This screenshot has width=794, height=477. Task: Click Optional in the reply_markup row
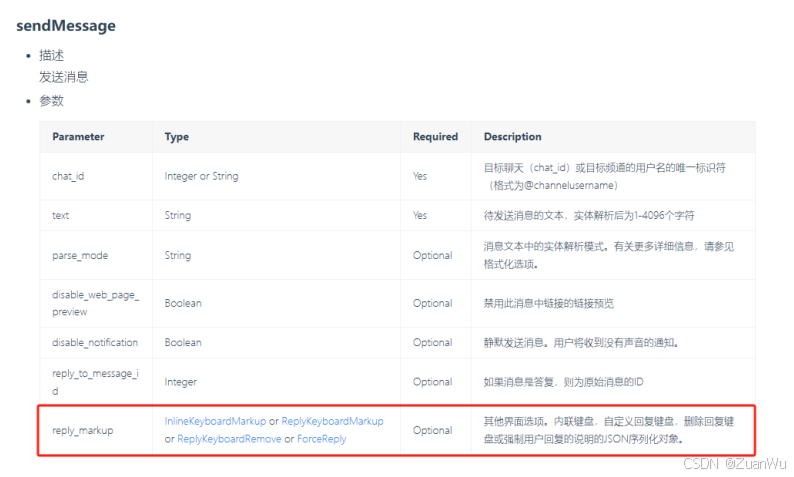pos(432,430)
